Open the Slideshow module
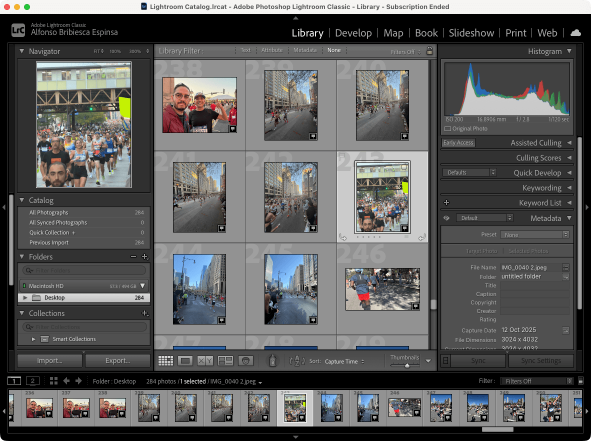Viewport: 591px width, 441px height. pyautogui.click(x=471, y=33)
